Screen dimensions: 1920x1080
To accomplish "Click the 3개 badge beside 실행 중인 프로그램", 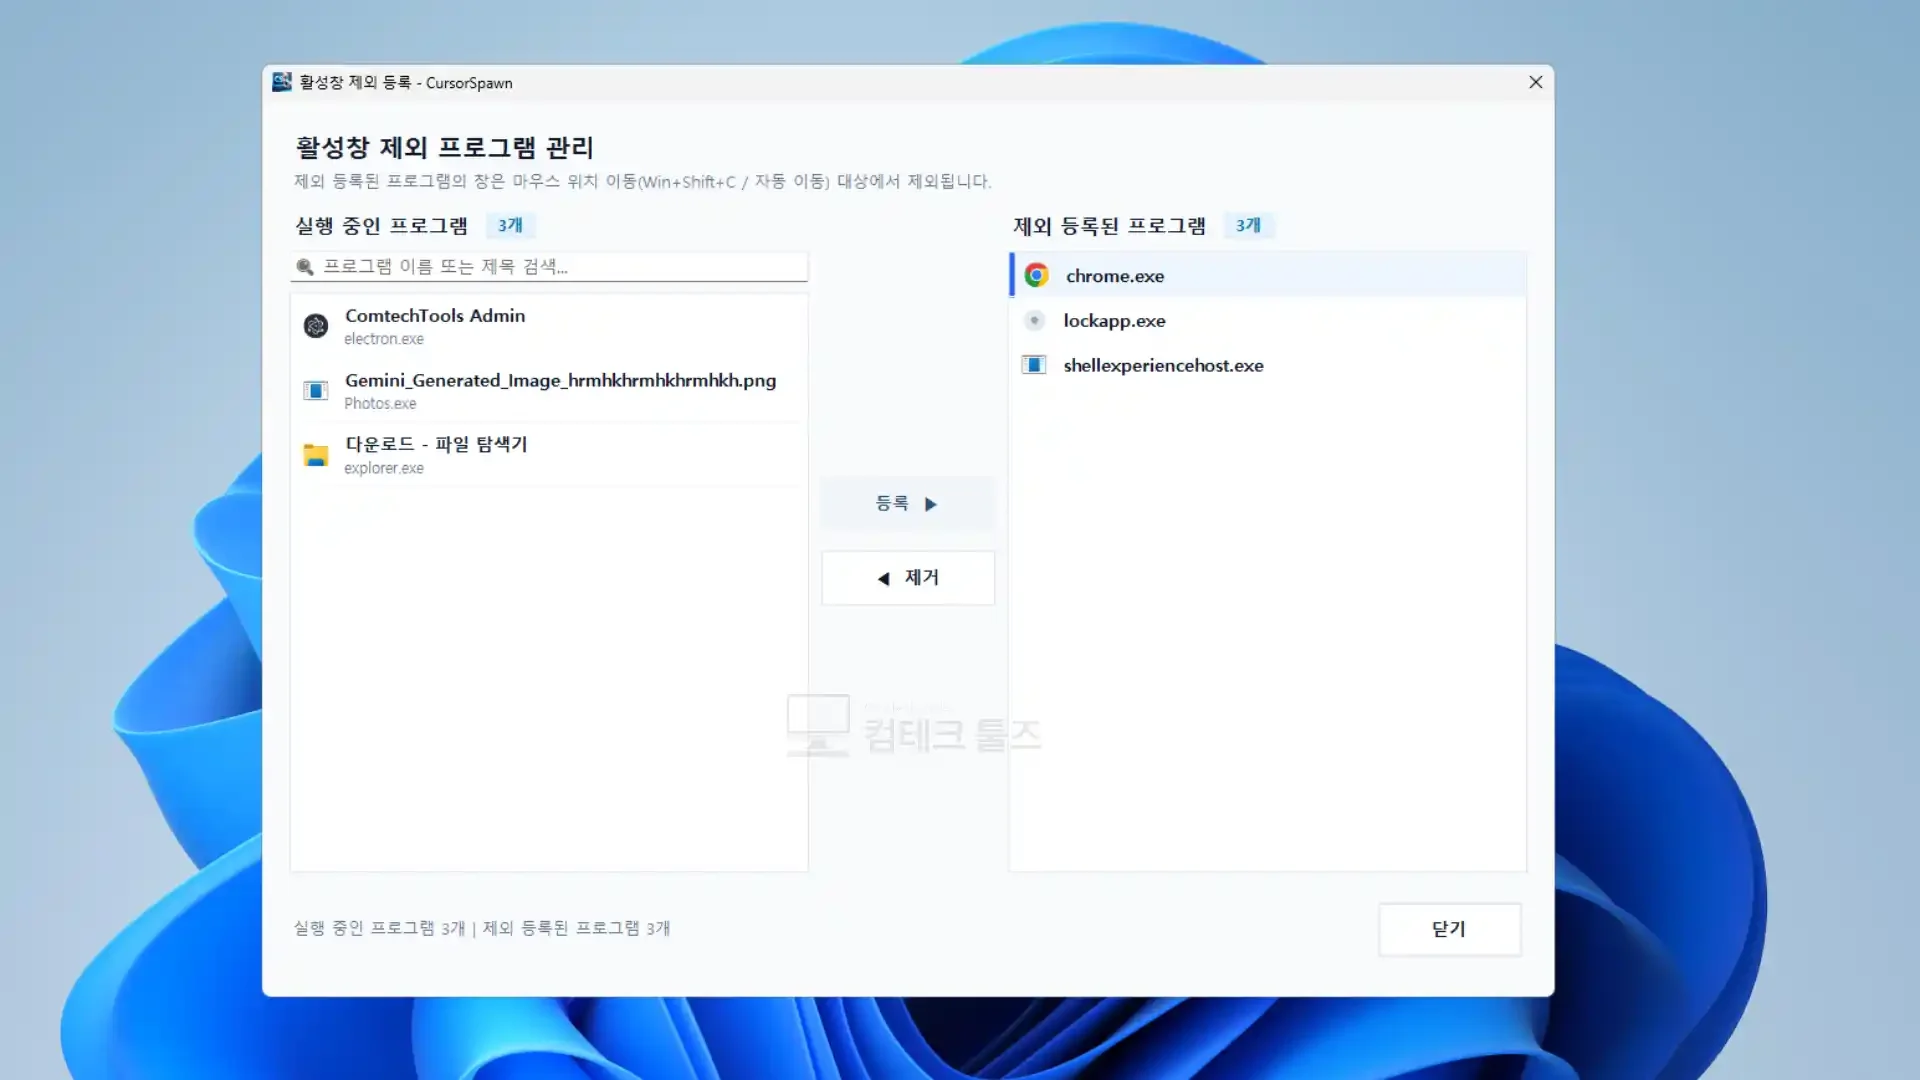I will point(510,226).
